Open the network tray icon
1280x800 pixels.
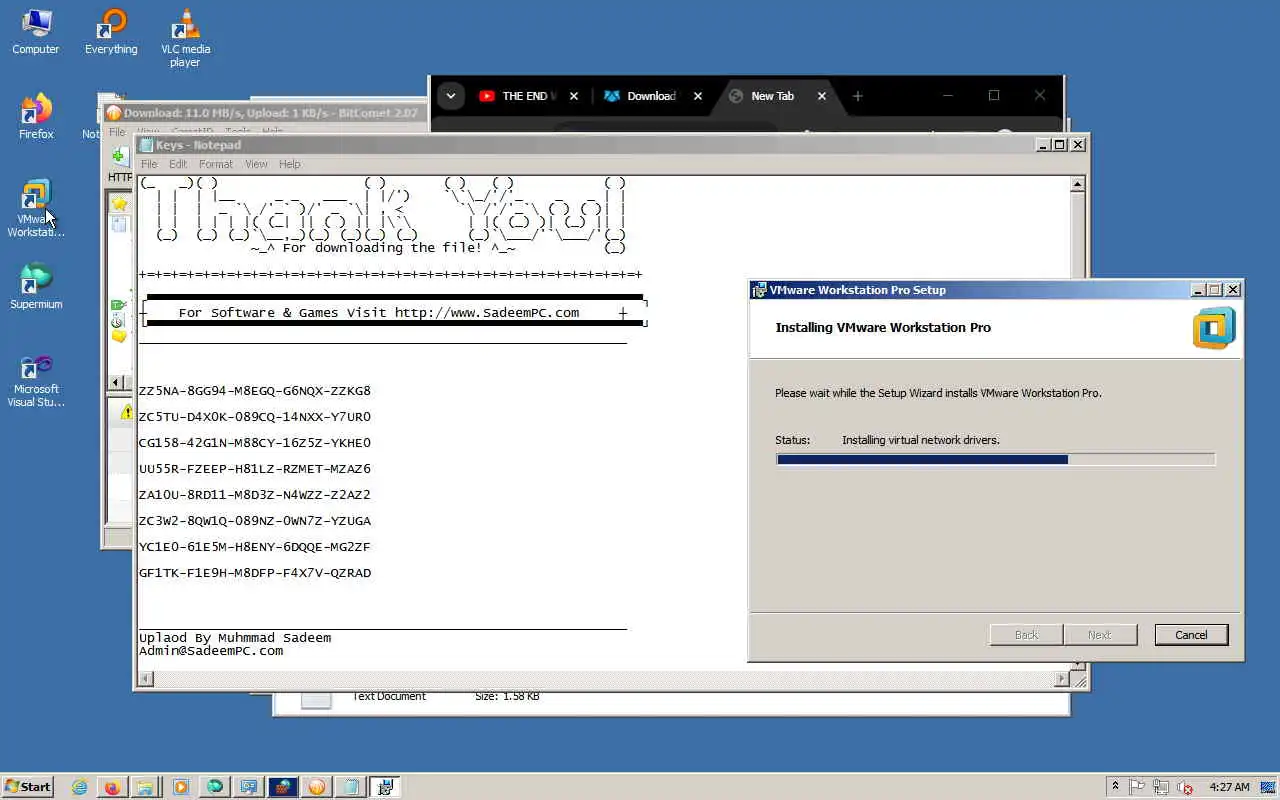(x=1162, y=787)
